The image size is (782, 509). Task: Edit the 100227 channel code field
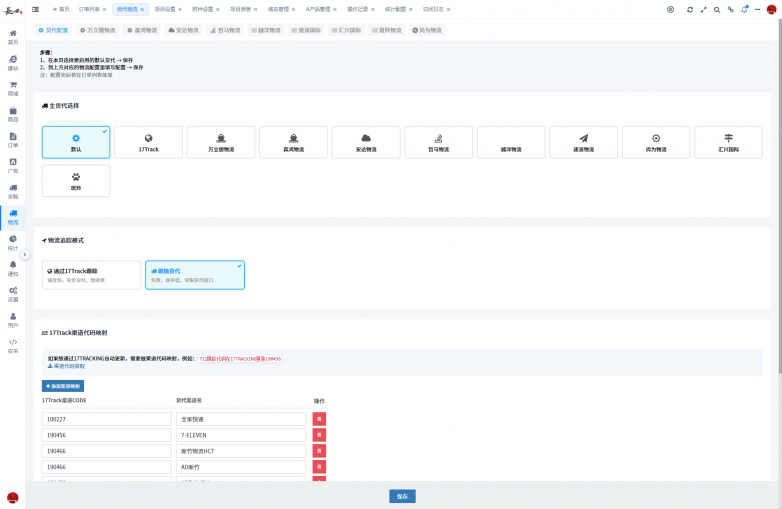click(107, 419)
